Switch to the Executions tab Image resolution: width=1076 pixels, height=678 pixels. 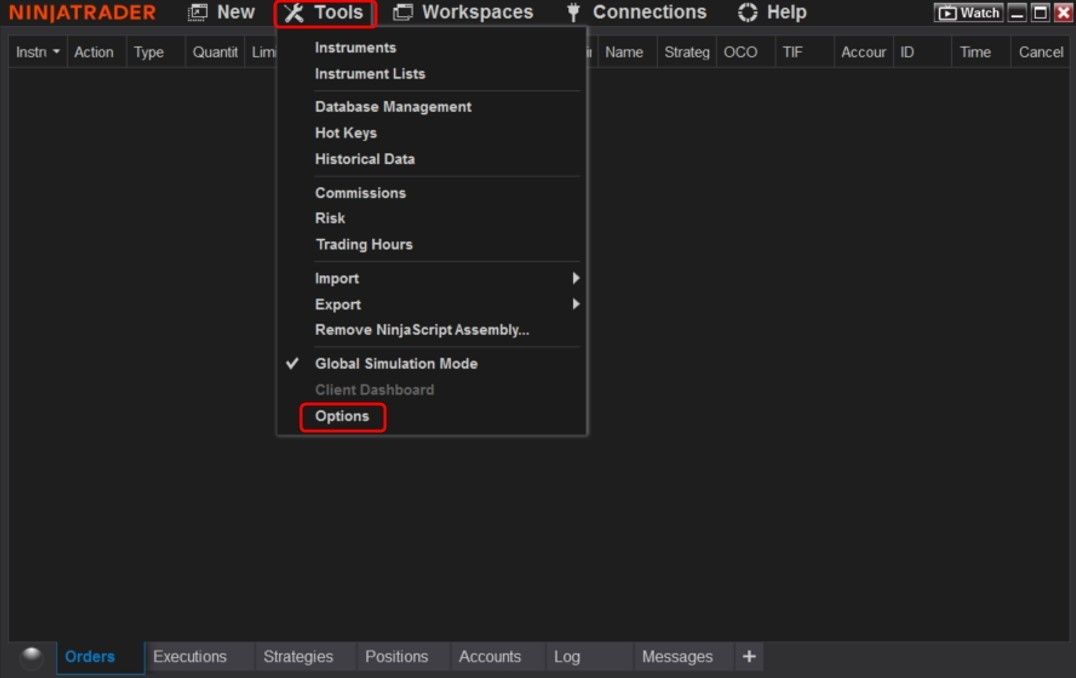coord(200,657)
